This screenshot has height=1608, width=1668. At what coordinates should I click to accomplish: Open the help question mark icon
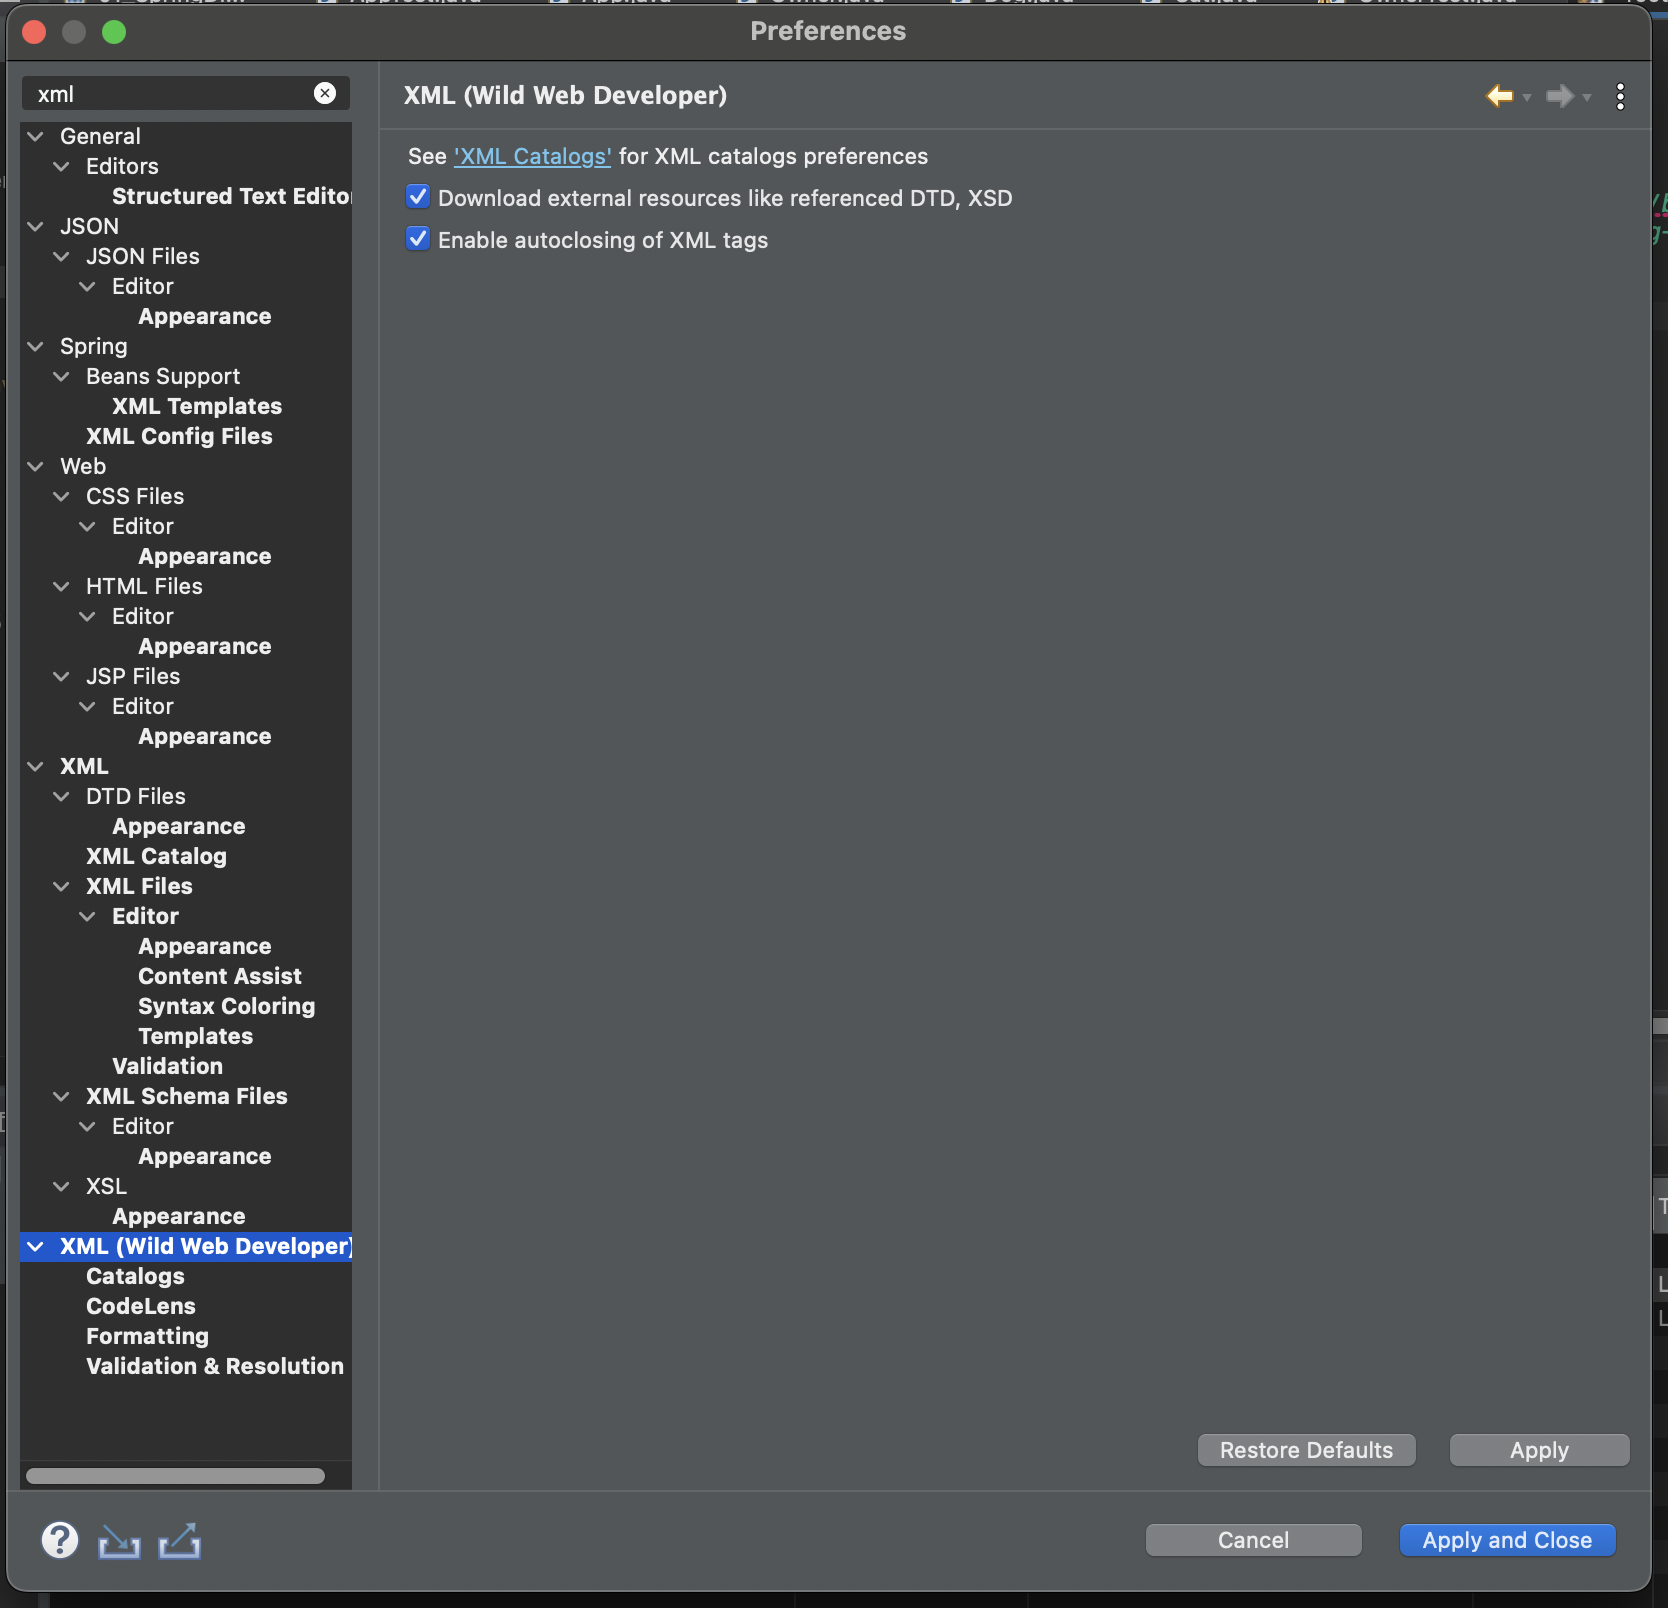(x=60, y=1540)
